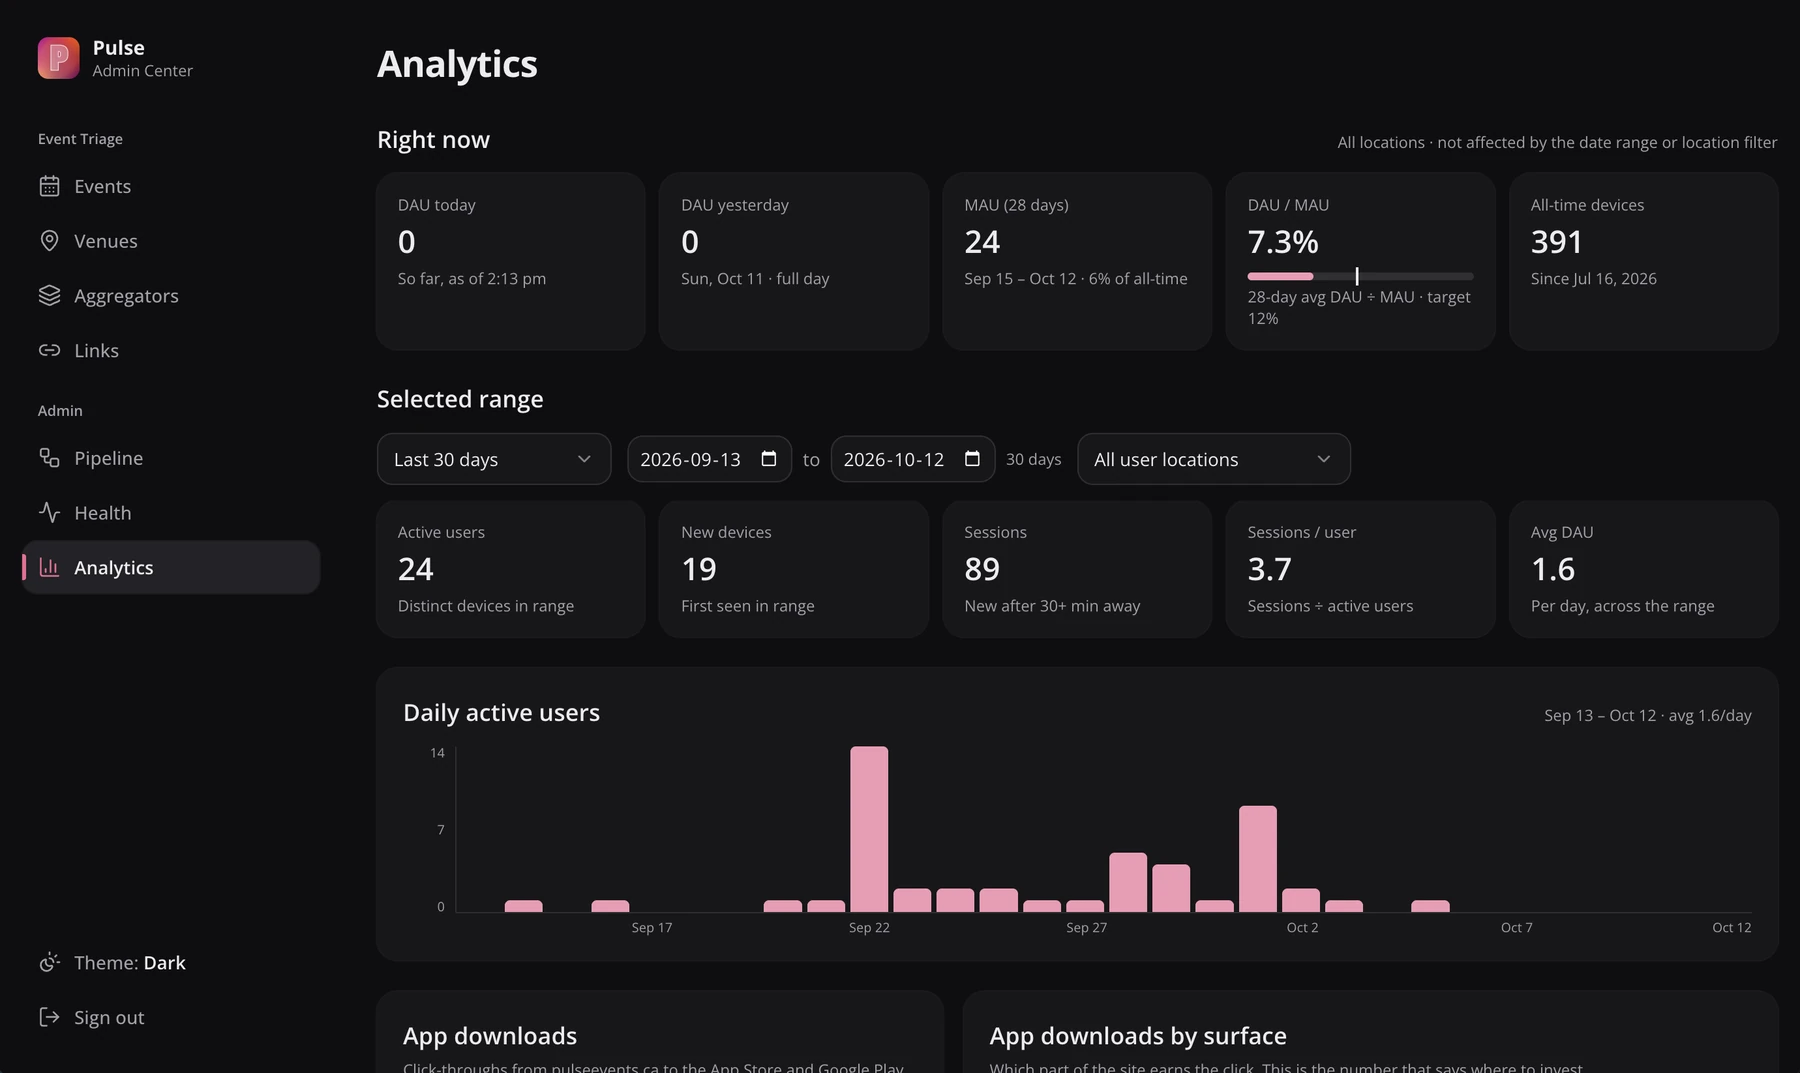1800x1073 pixels.
Task: Open calendar picker for end date 2026-10-12
Action: click(972, 459)
